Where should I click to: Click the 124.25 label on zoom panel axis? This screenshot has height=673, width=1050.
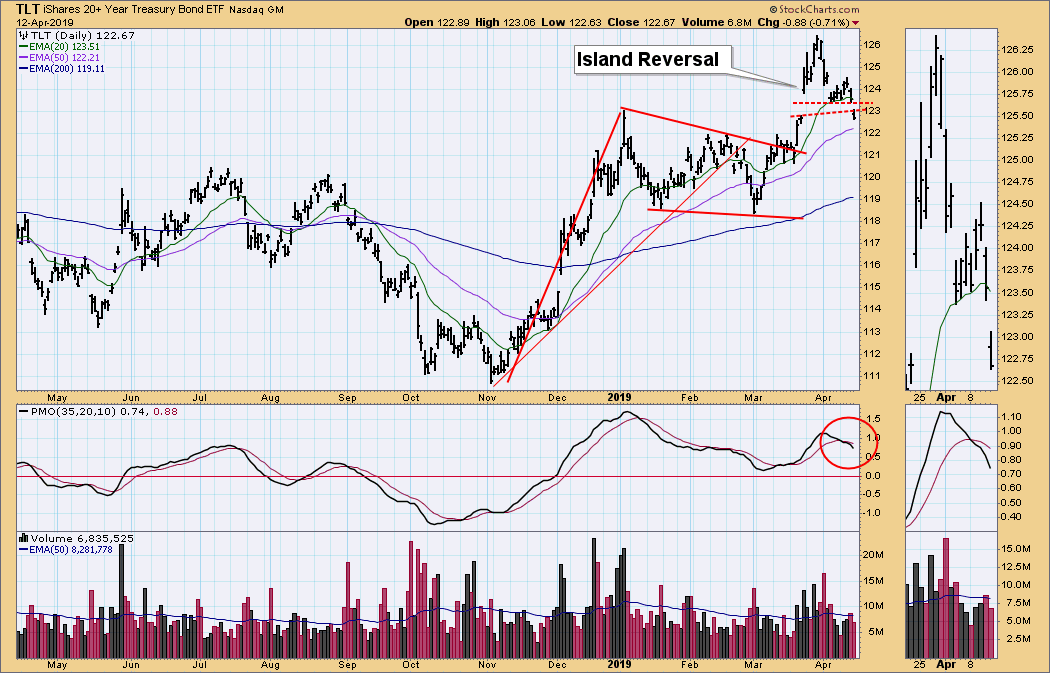[x=1017, y=226]
